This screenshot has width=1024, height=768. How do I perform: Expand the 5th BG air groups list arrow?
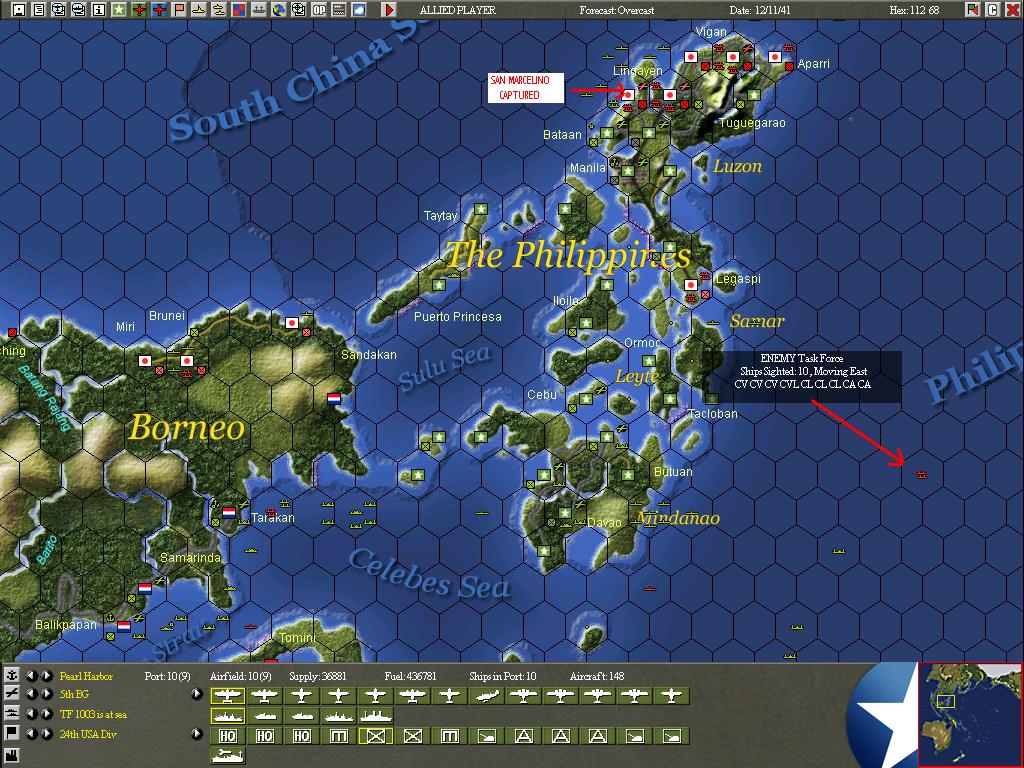(x=197, y=694)
